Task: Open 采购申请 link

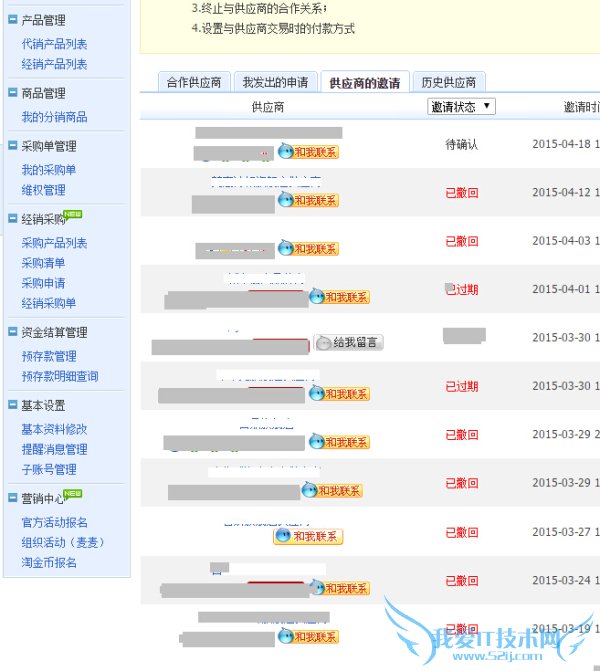Action: point(44,283)
